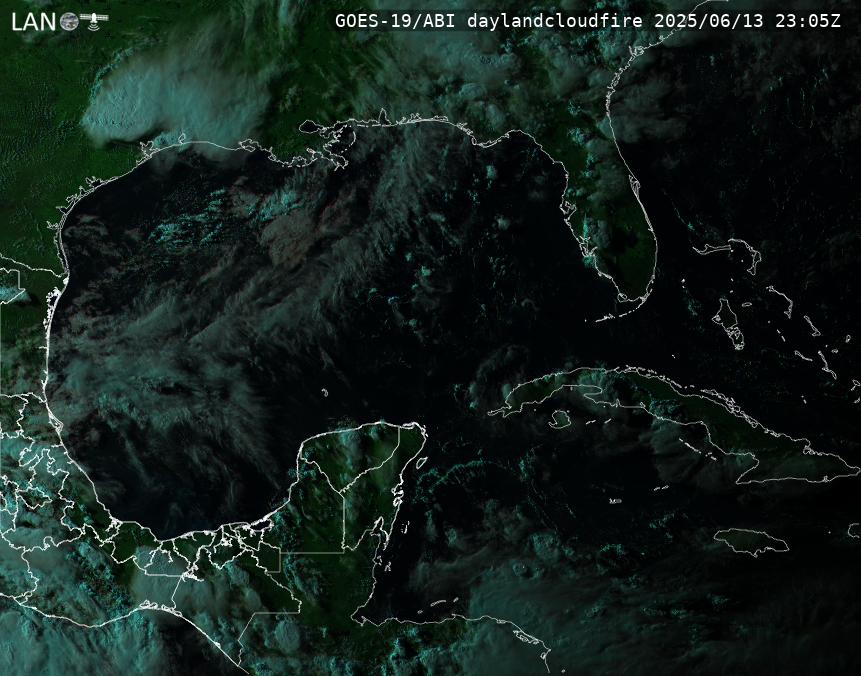Viewport: 861px width, 676px height.
Task: Select the 'daylandcloudfire' product name text
Action: point(555,21)
